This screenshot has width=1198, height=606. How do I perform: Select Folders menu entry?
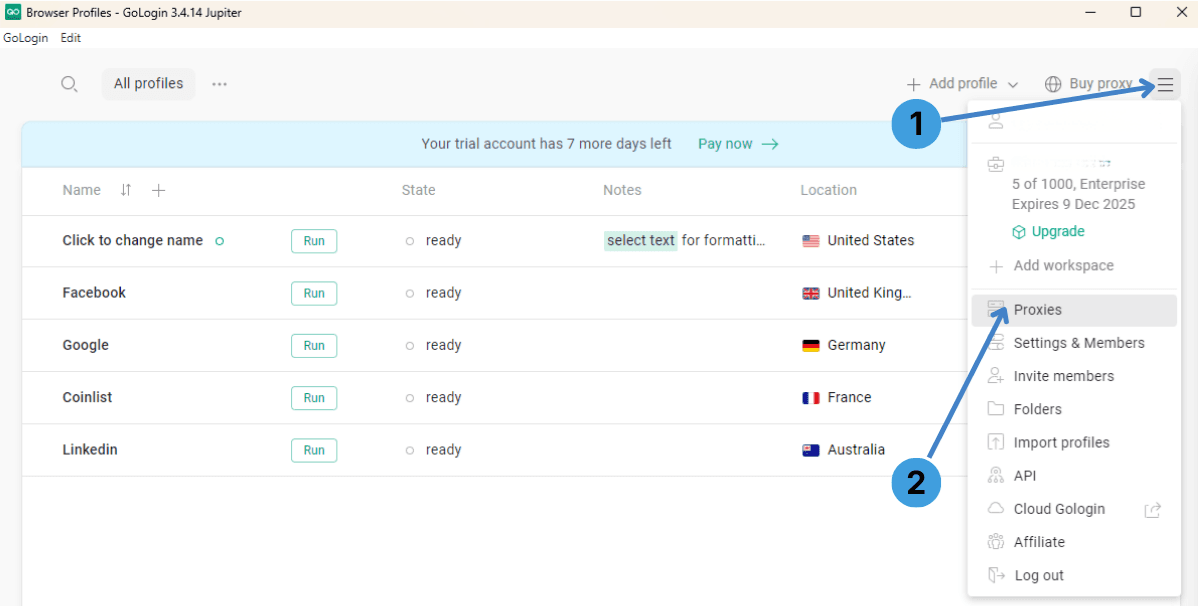[1074, 409]
